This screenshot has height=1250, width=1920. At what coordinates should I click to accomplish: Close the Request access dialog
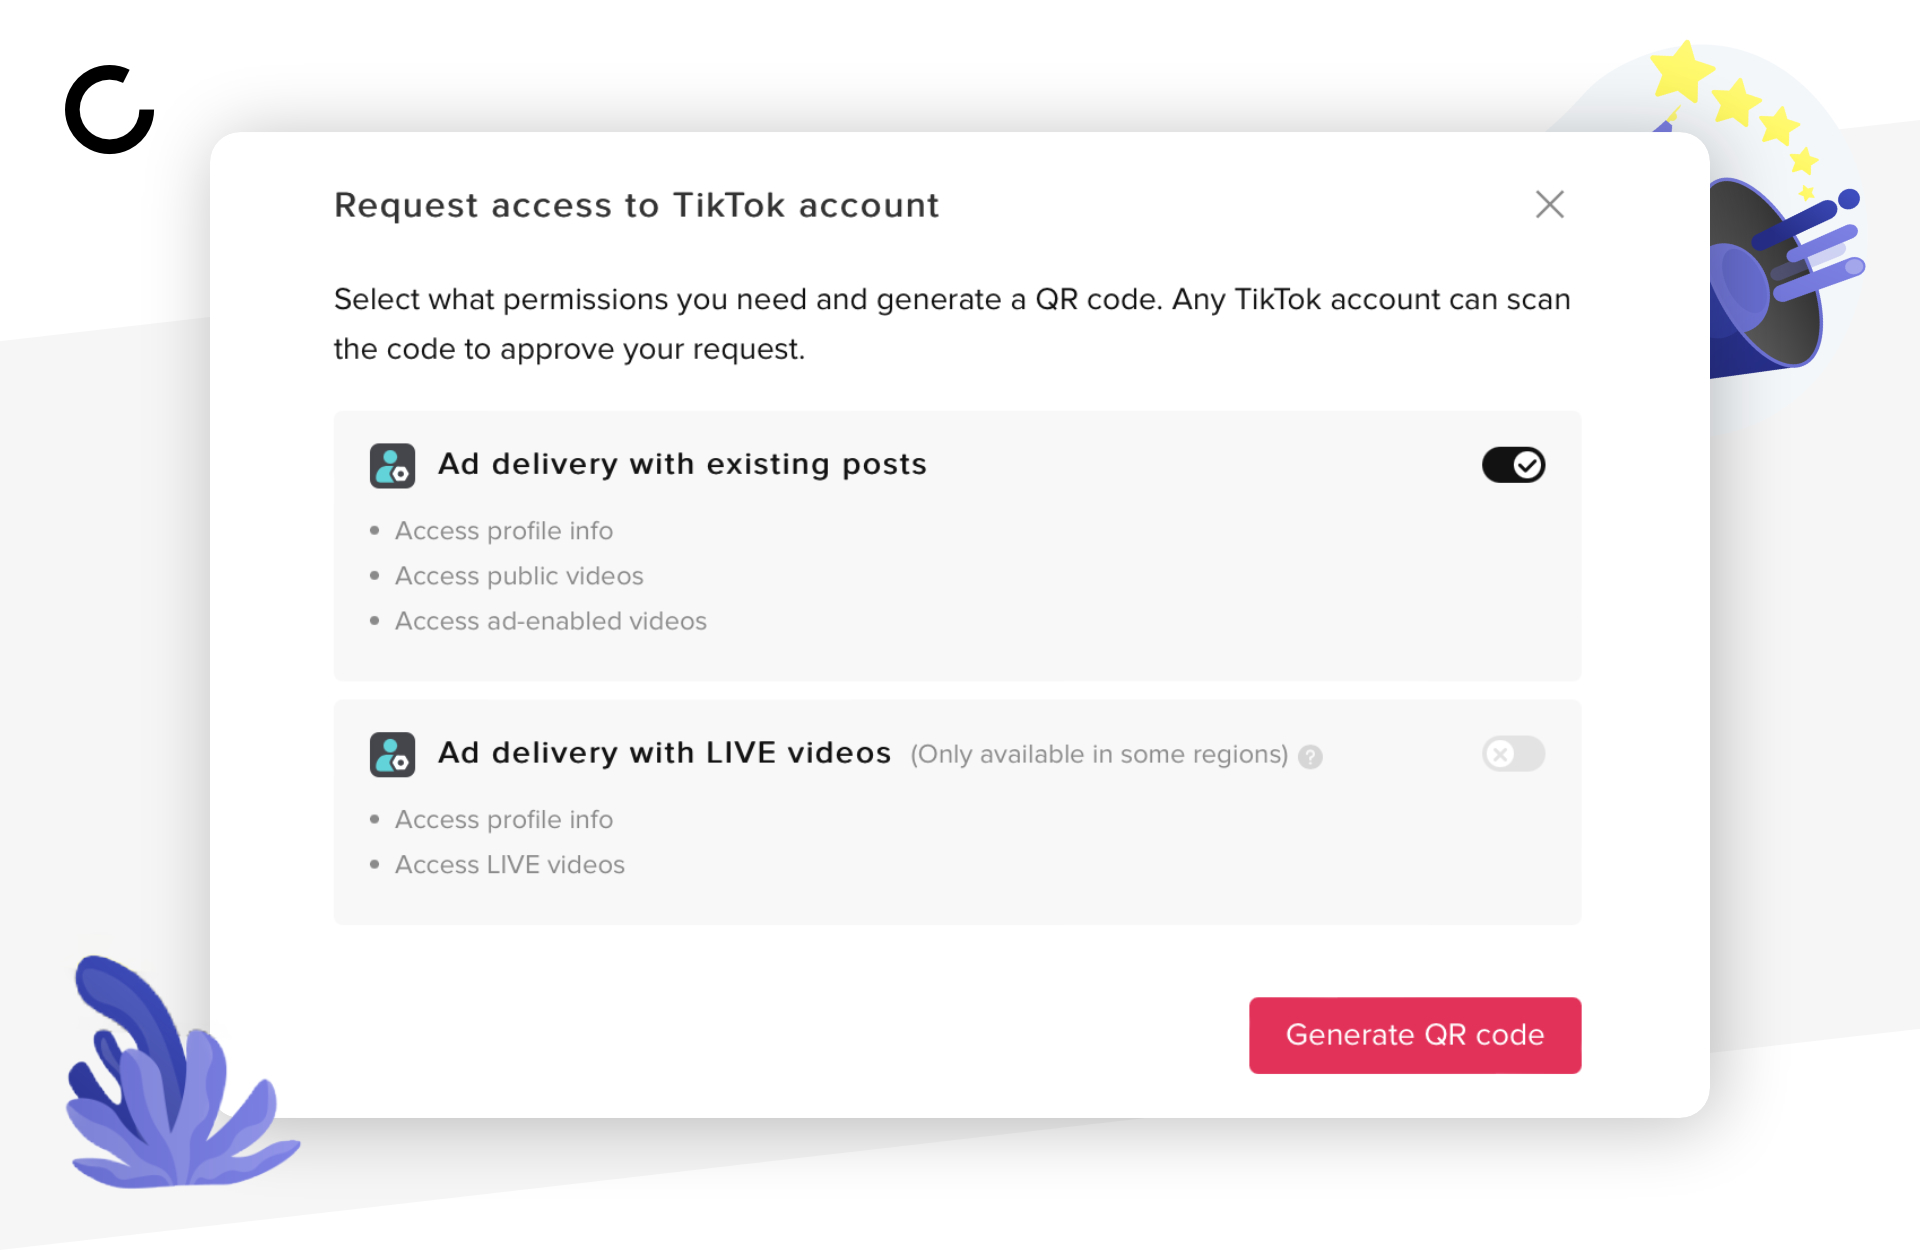tap(1549, 205)
